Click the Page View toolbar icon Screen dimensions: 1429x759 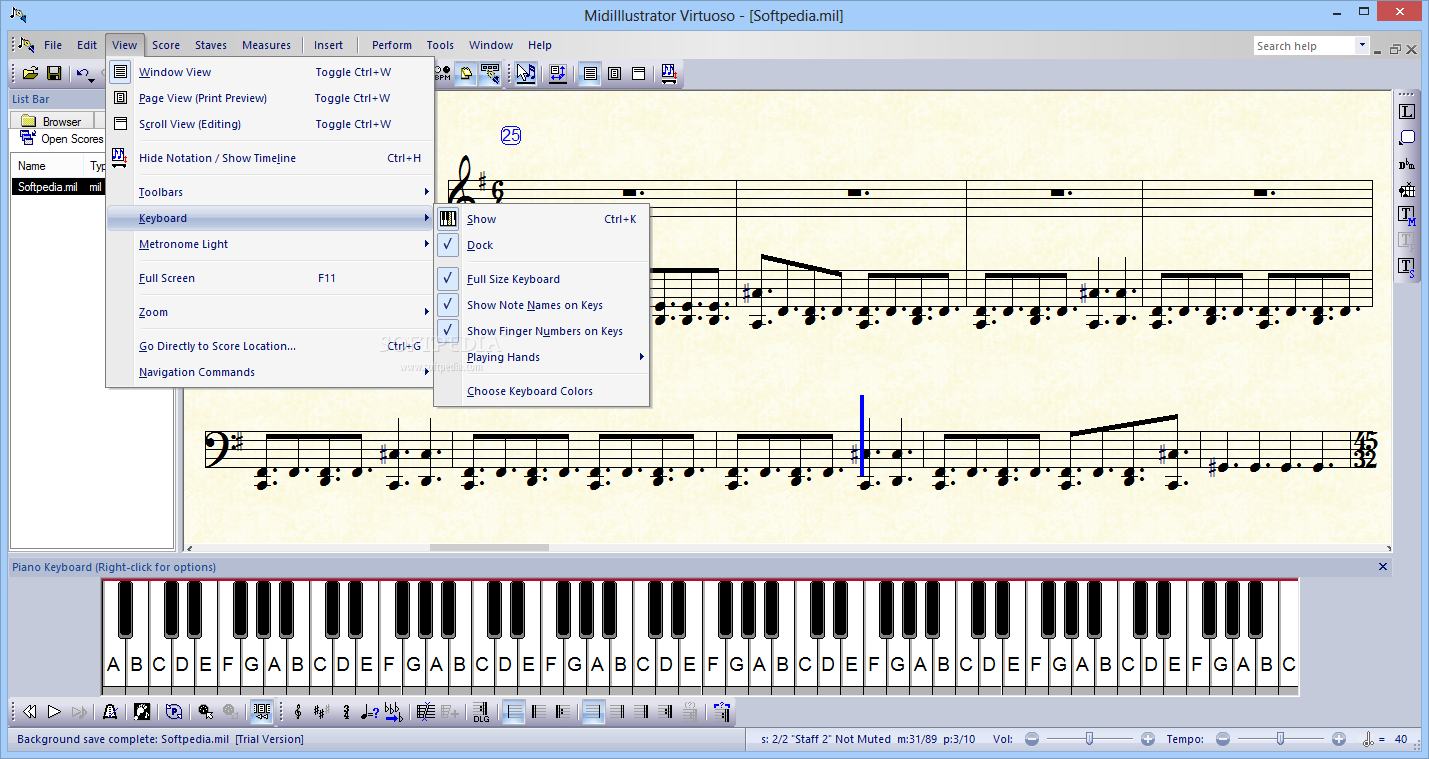click(x=615, y=73)
